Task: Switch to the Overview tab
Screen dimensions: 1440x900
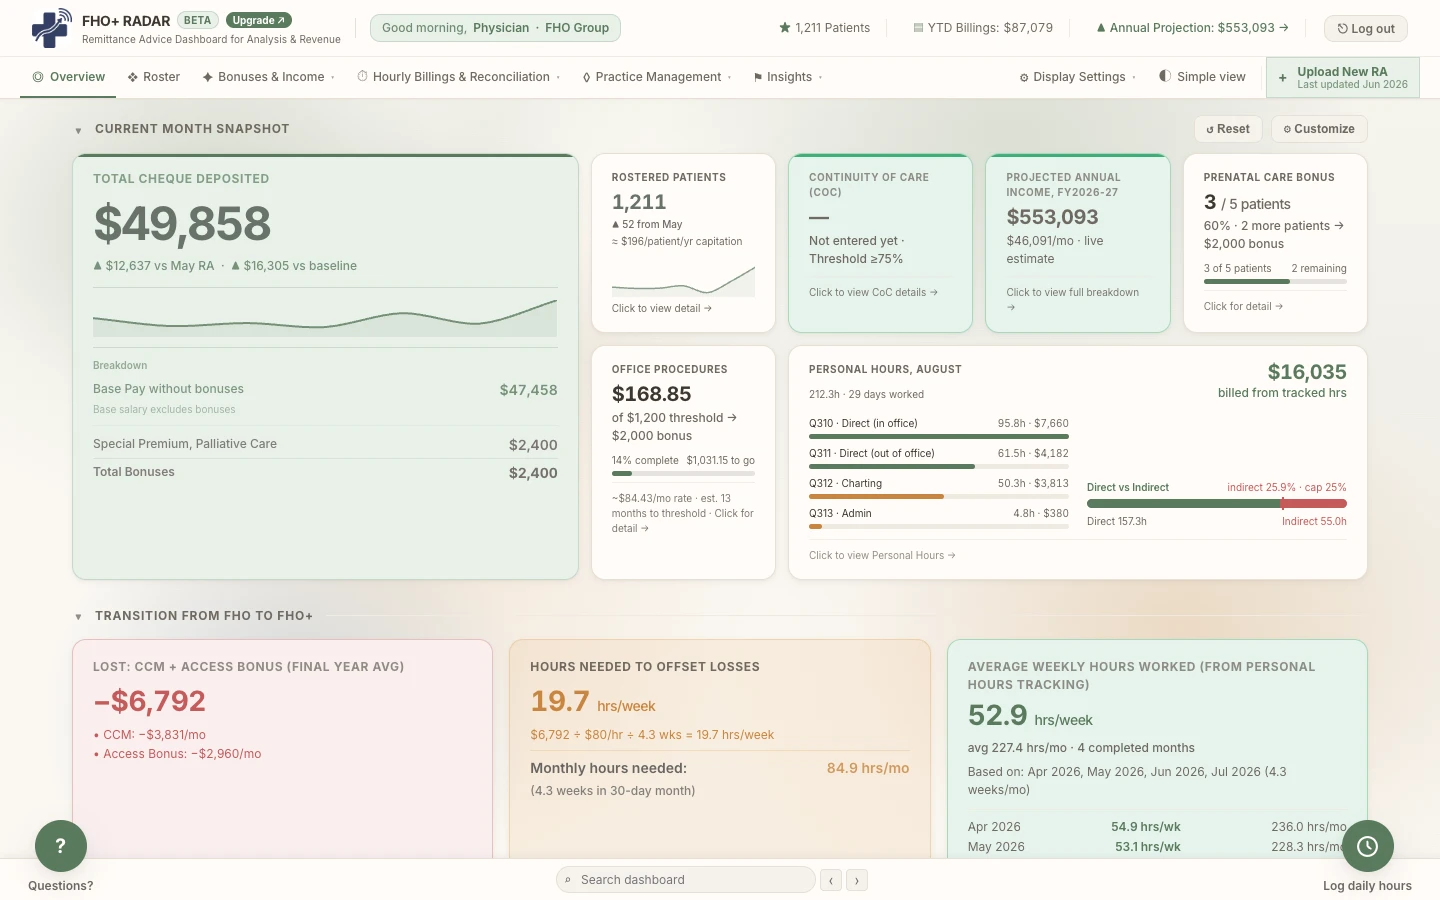Action: [68, 77]
